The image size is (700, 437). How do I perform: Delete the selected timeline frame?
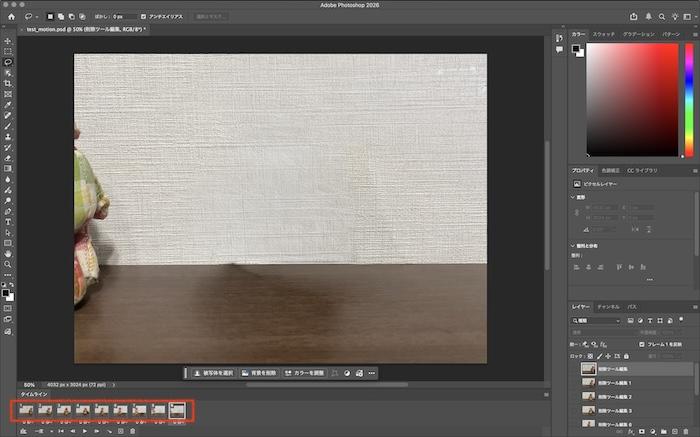coord(134,431)
